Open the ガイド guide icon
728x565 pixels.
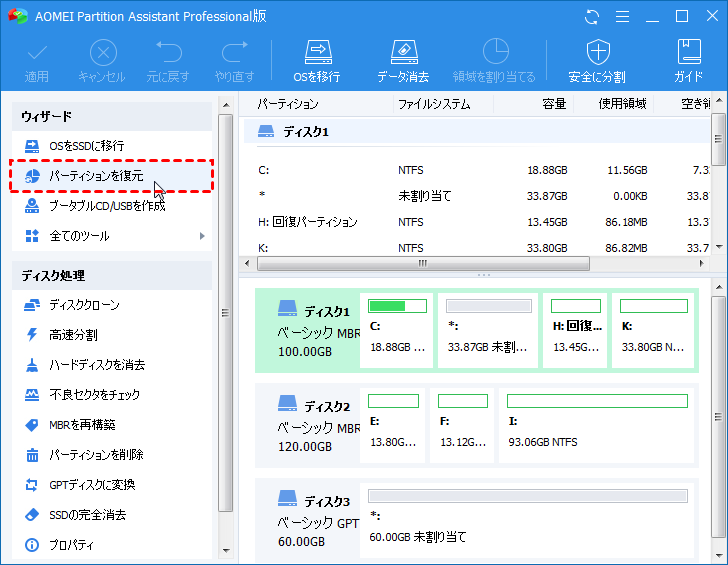(x=689, y=62)
